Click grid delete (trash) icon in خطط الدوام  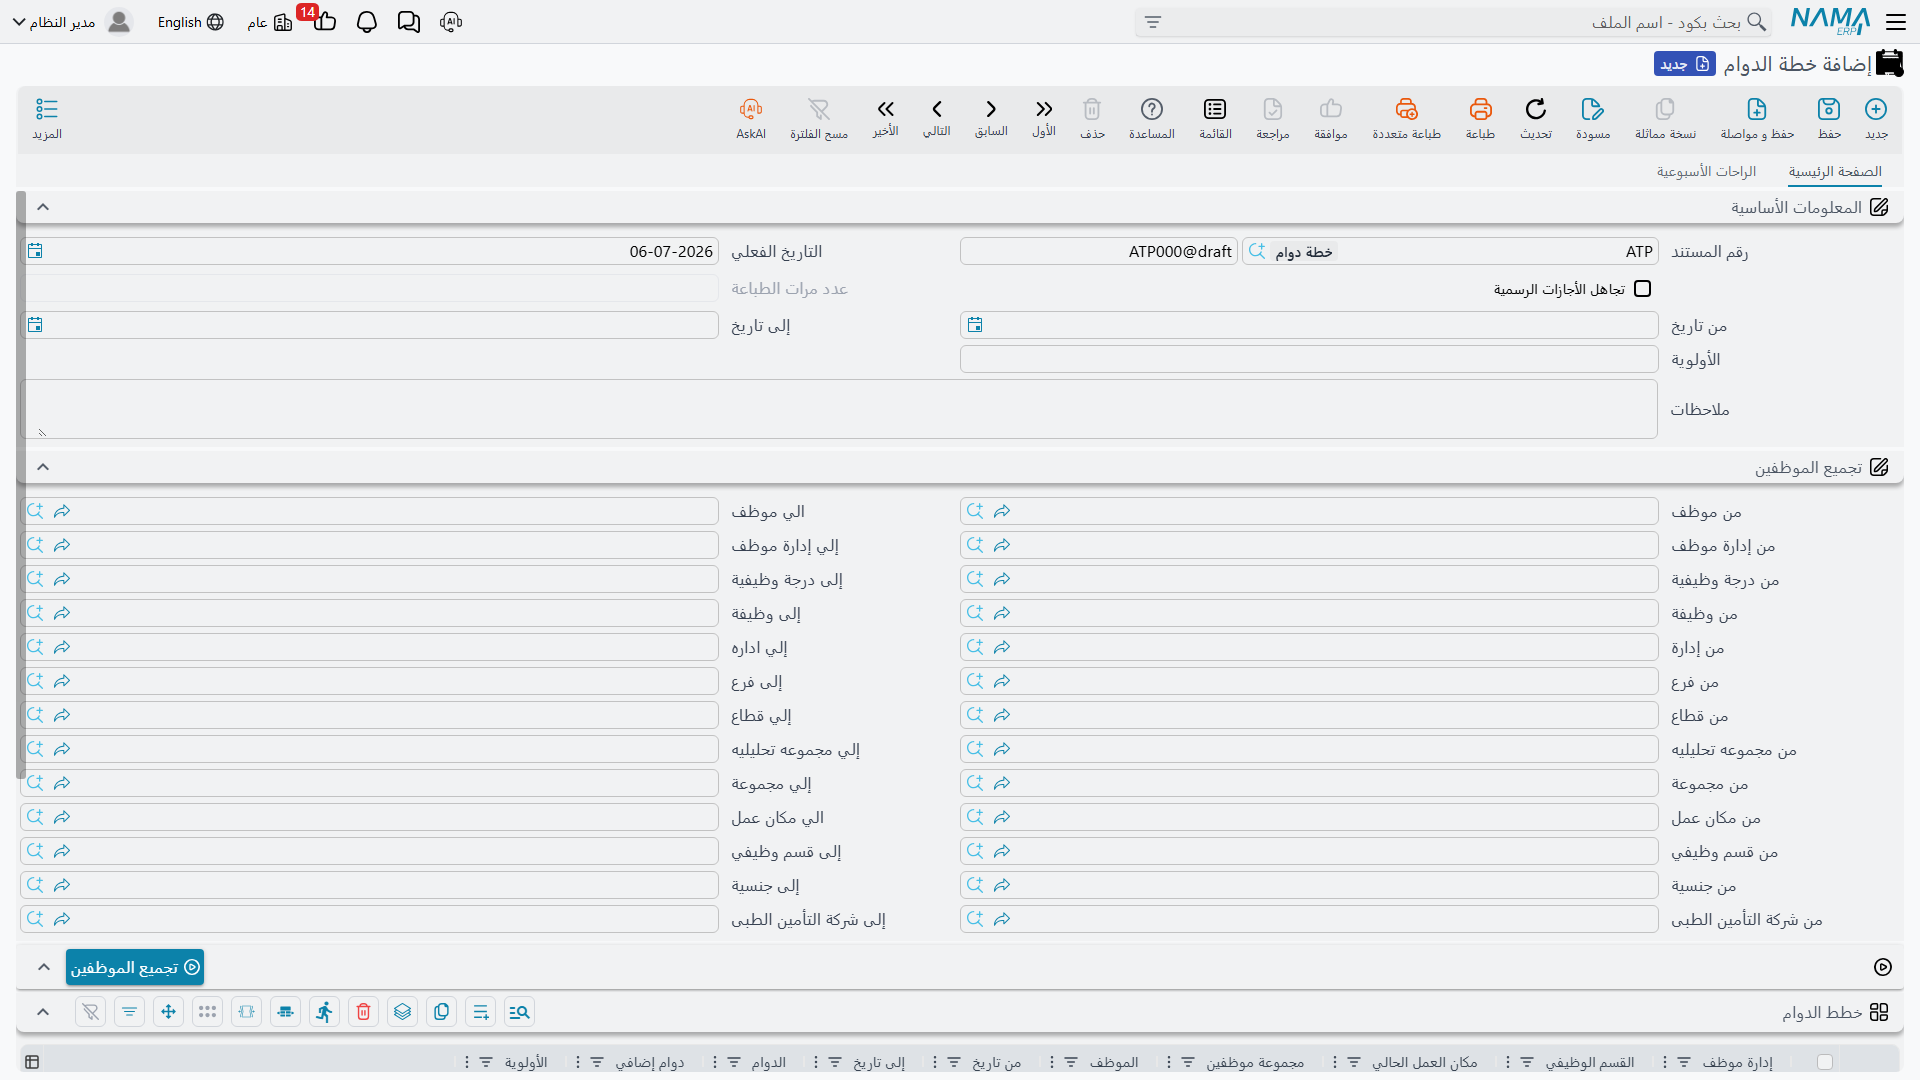click(x=364, y=1012)
